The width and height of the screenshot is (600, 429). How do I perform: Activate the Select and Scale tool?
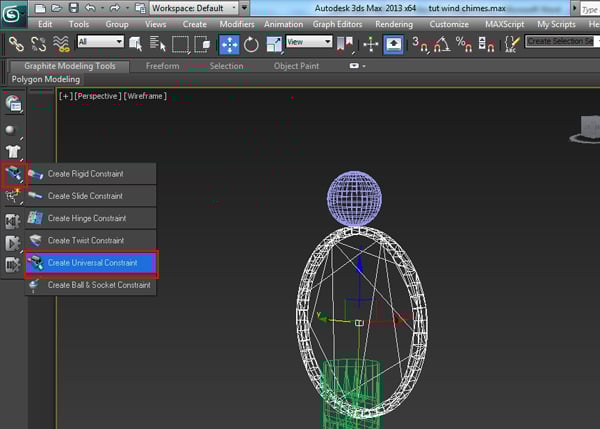click(274, 44)
